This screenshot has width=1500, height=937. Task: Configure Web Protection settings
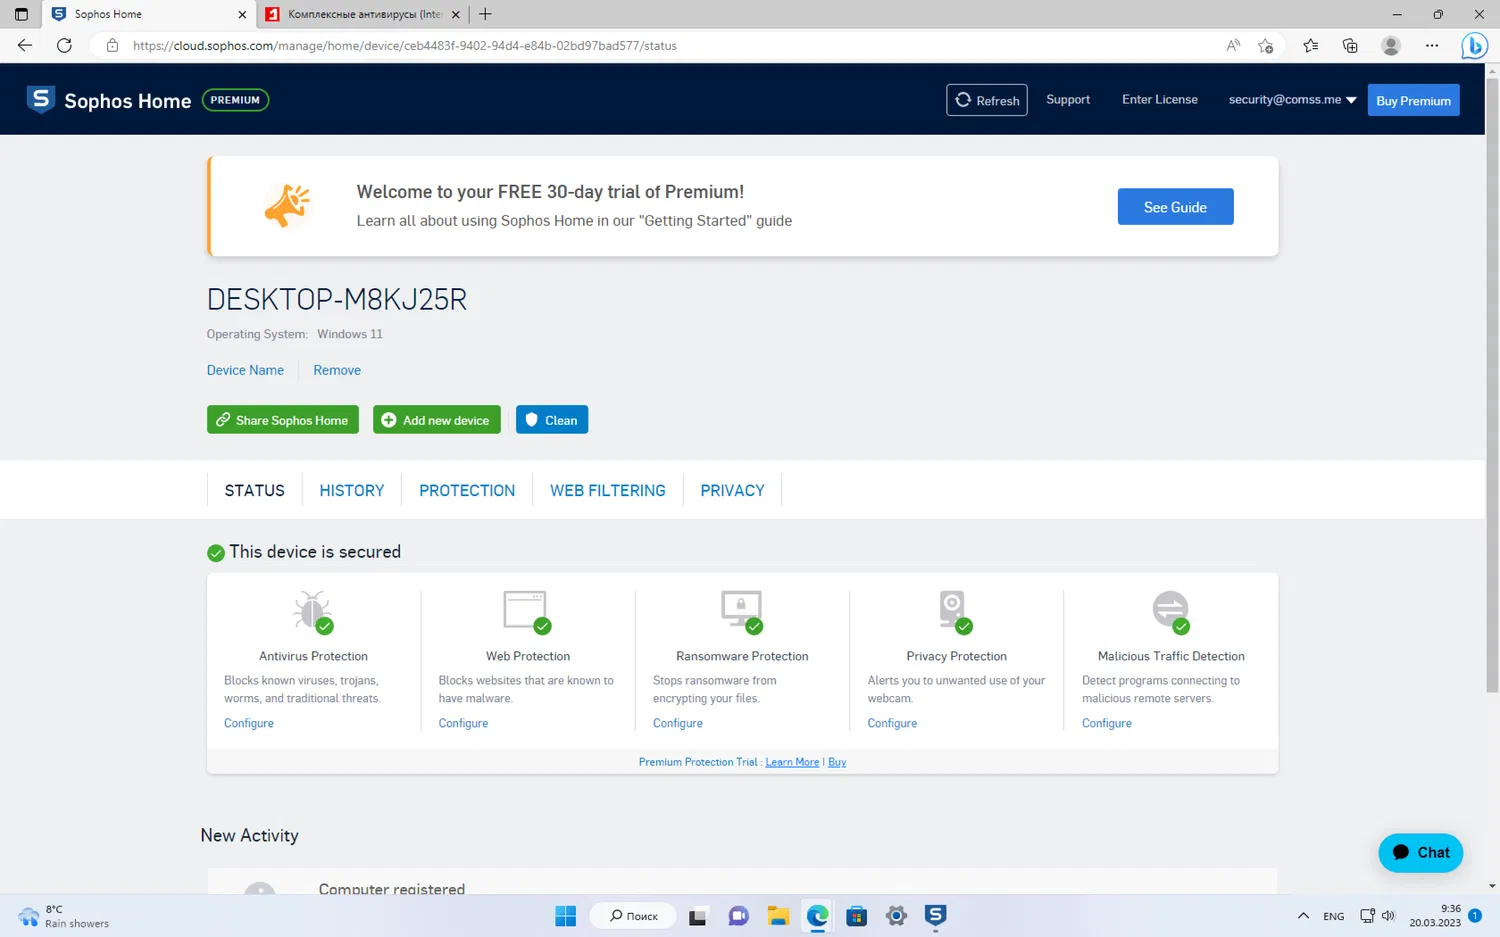pyautogui.click(x=463, y=723)
